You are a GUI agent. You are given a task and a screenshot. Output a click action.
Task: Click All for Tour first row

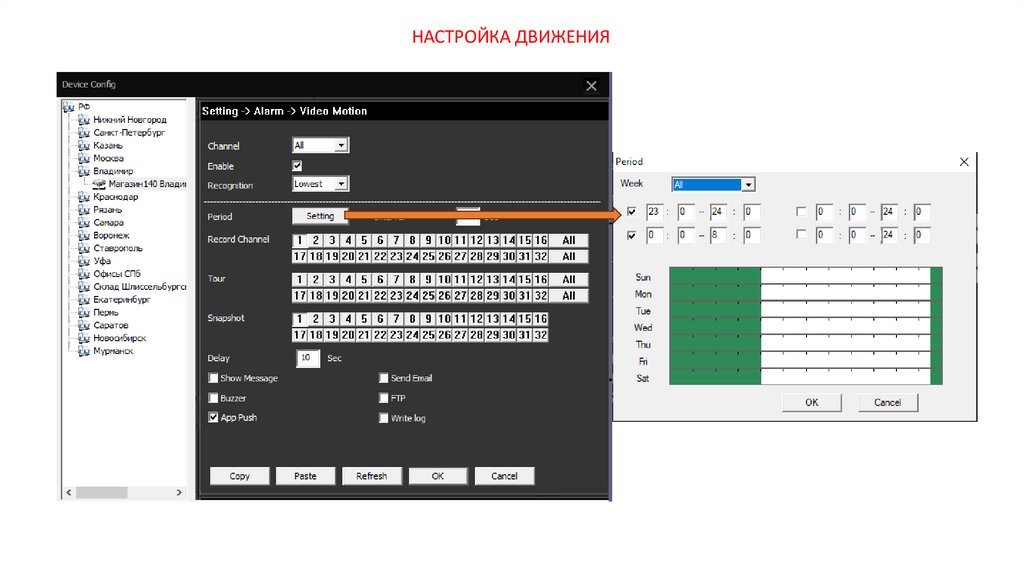click(x=569, y=279)
